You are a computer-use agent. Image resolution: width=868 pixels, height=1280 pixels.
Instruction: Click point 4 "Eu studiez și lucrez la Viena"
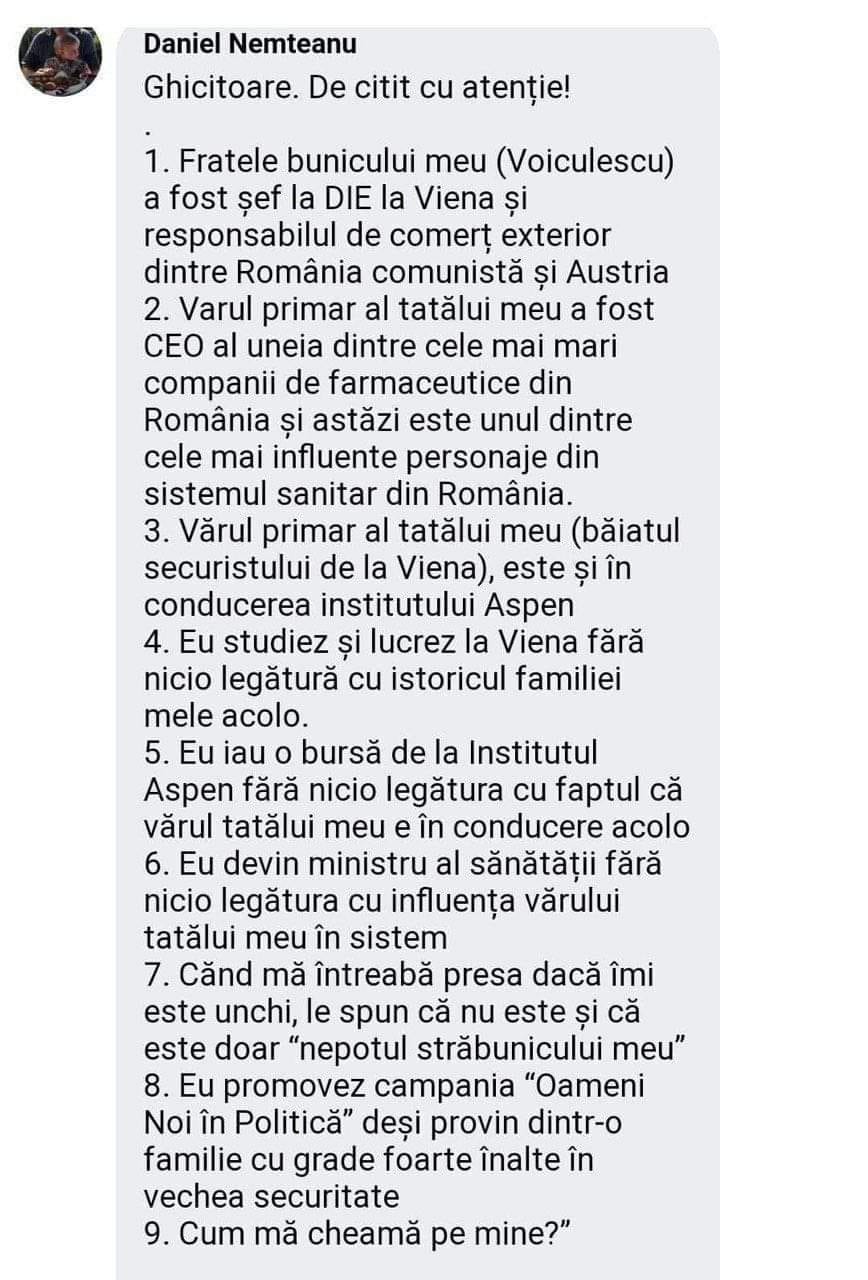(394, 640)
